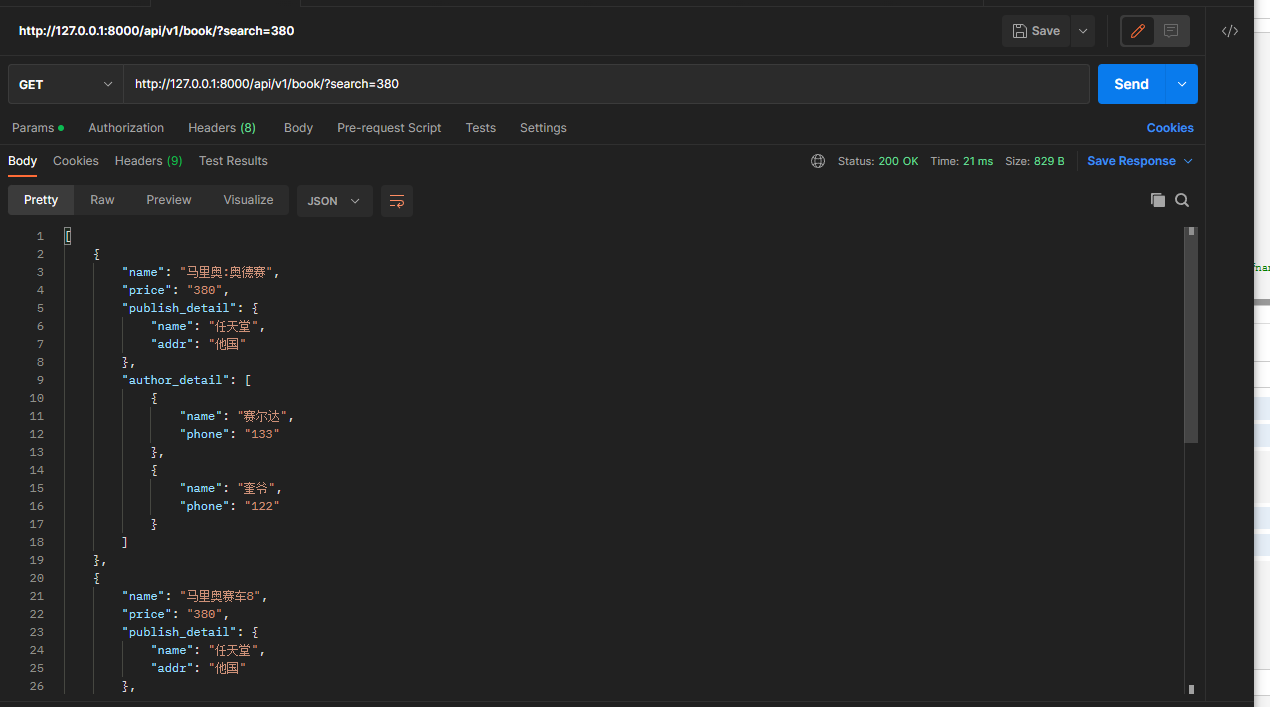This screenshot has height=707, width=1270.
Task: Click the Send button
Action: tap(1131, 84)
